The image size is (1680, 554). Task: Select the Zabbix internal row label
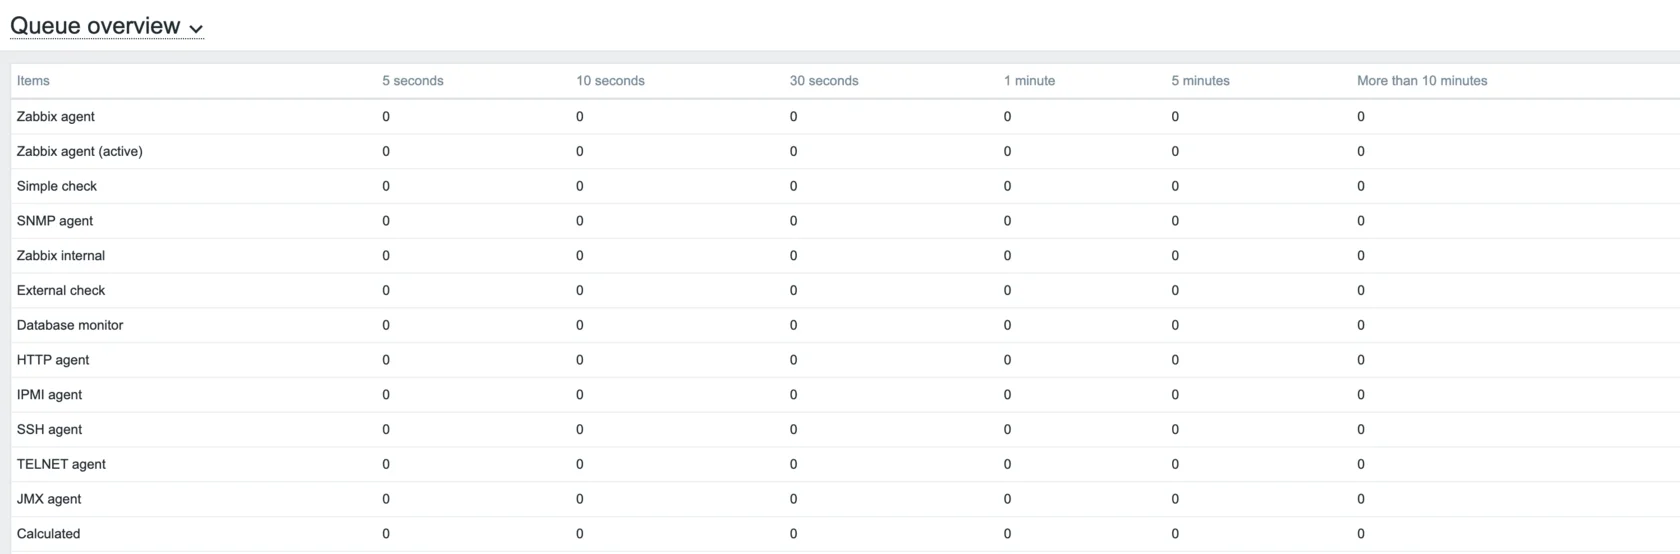(x=61, y=256)
